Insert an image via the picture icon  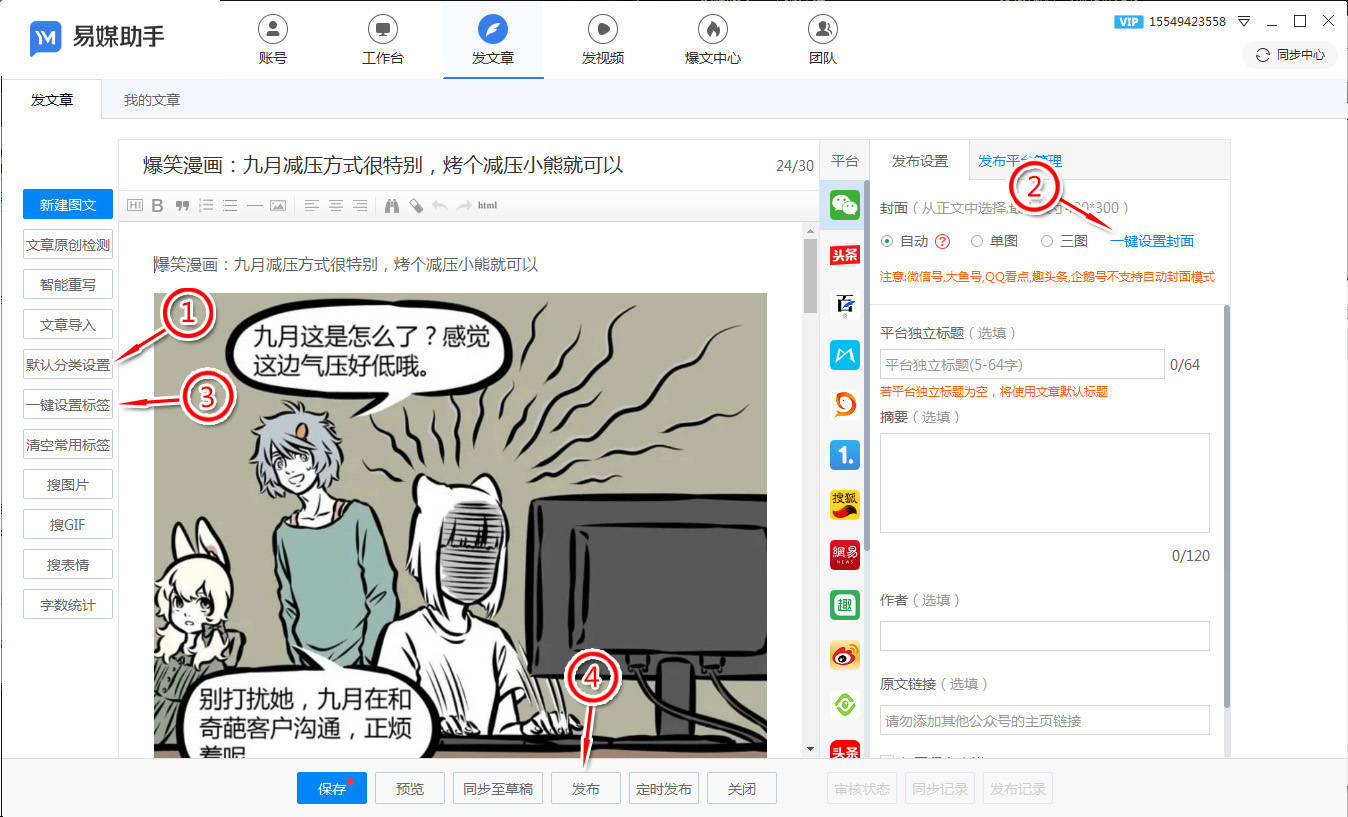click(x=278, y=206)
